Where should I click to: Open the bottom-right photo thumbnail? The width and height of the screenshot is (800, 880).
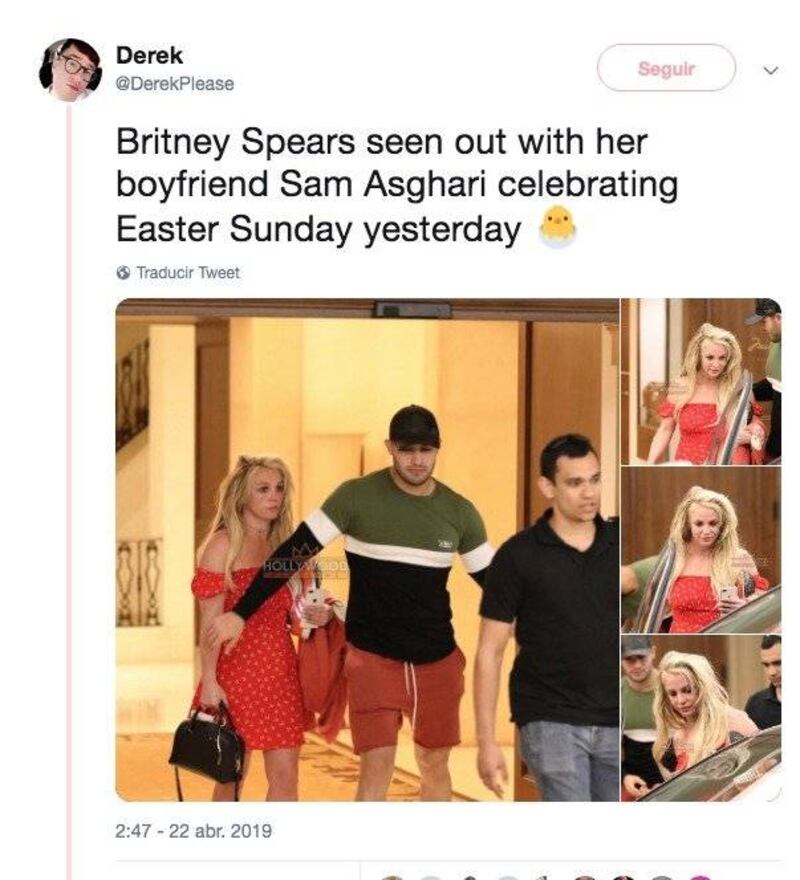click(701, 718)
